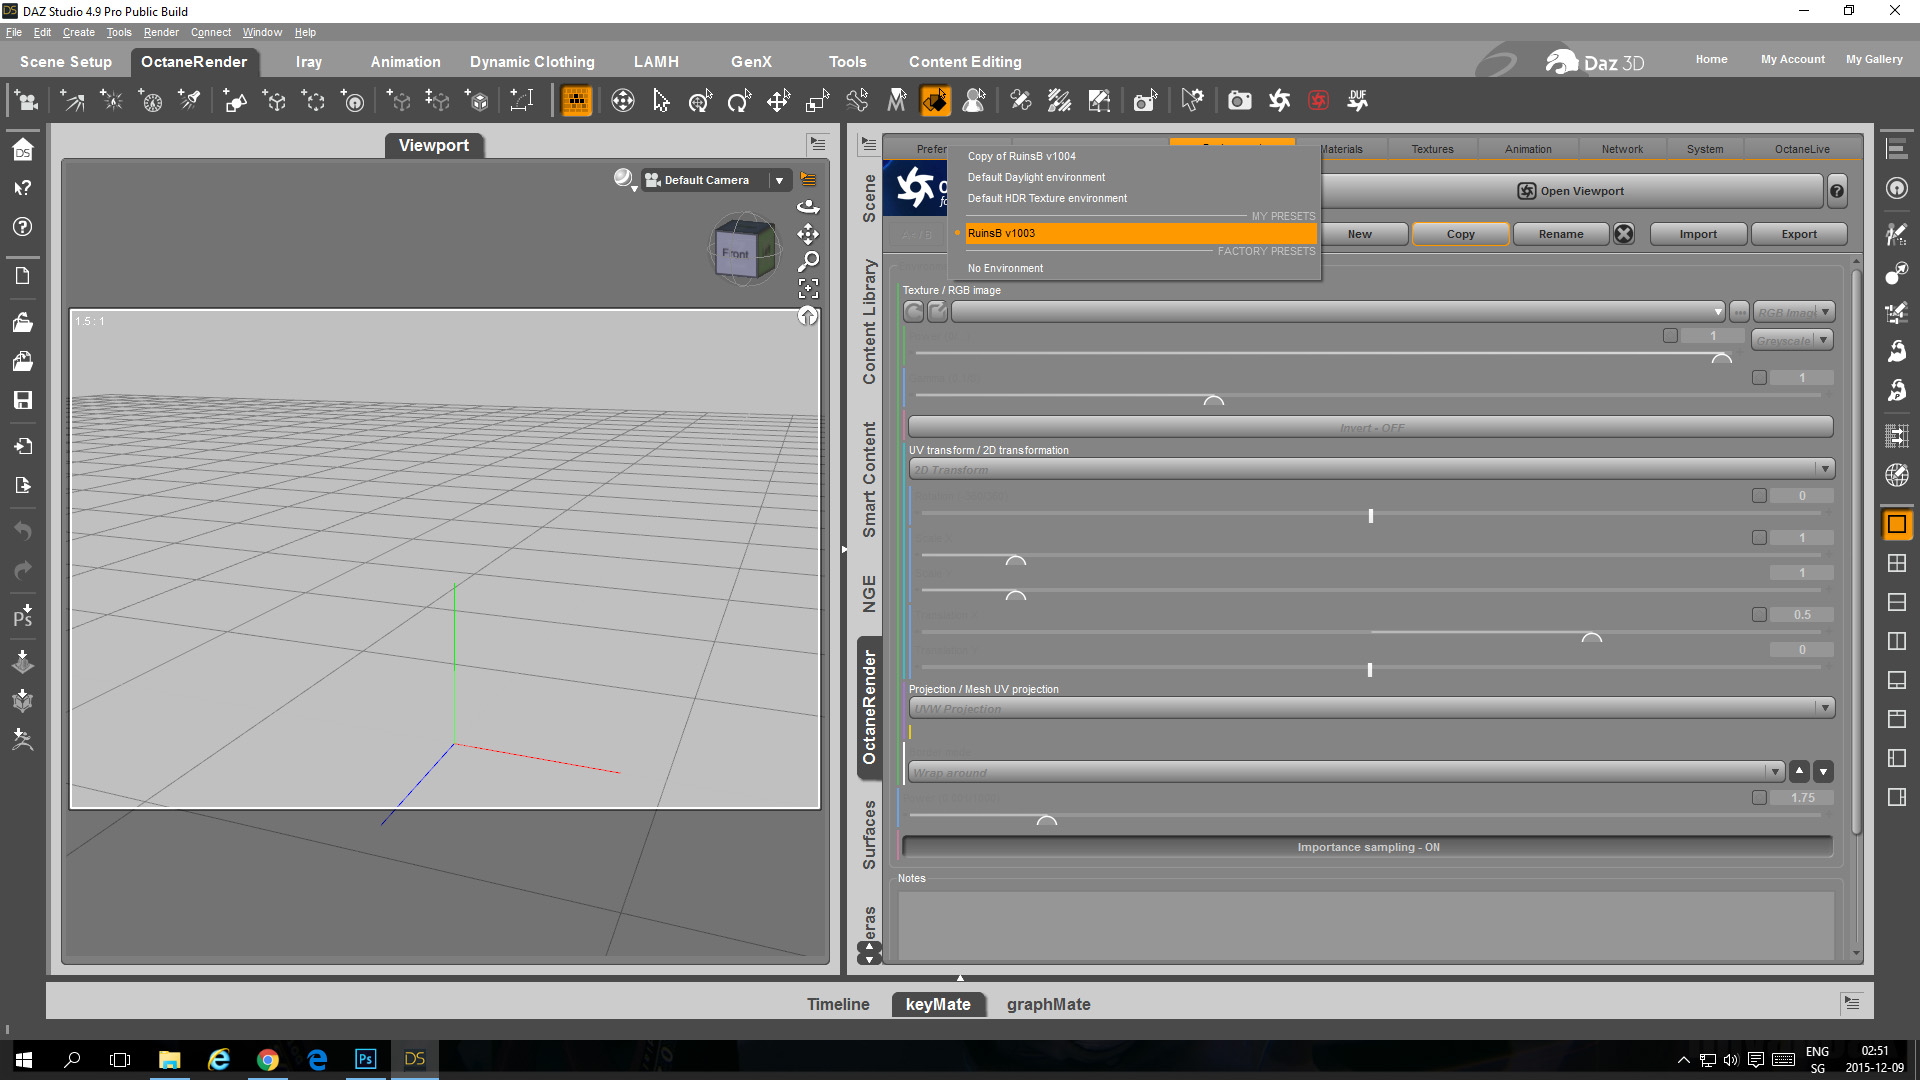Open the Default Camera dropdown
This screenshot has height=1080, width=1920.
[779, 180]
